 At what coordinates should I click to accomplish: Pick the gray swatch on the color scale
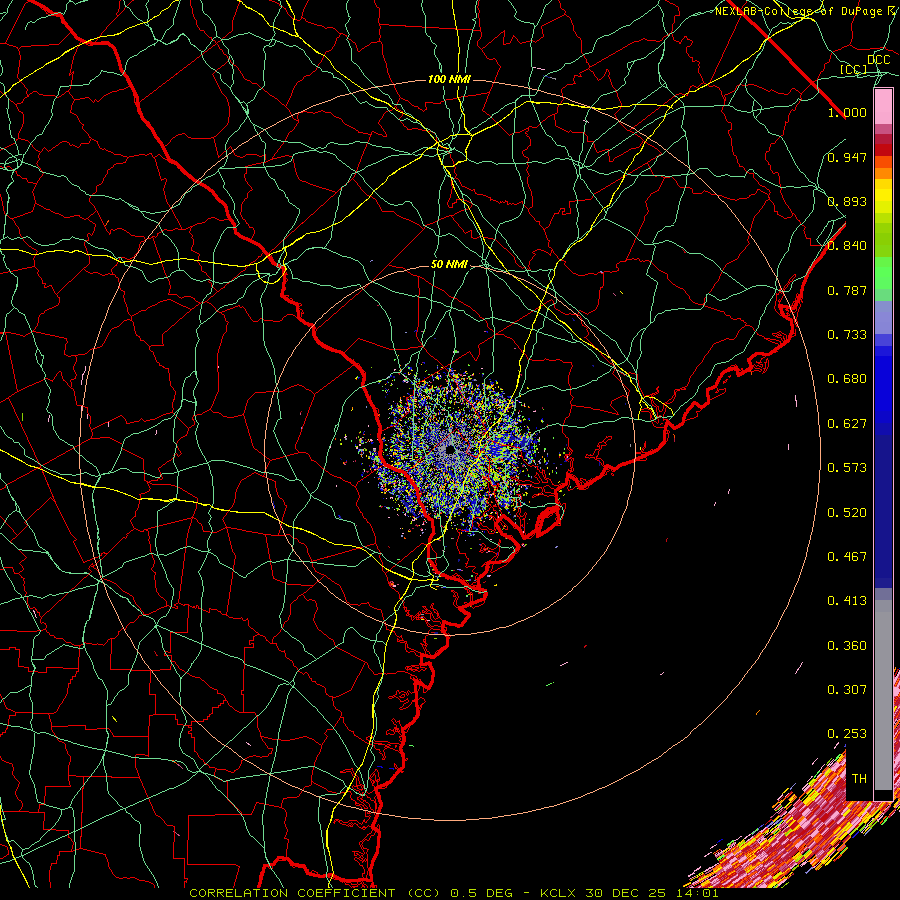click(x=883, y=695)
